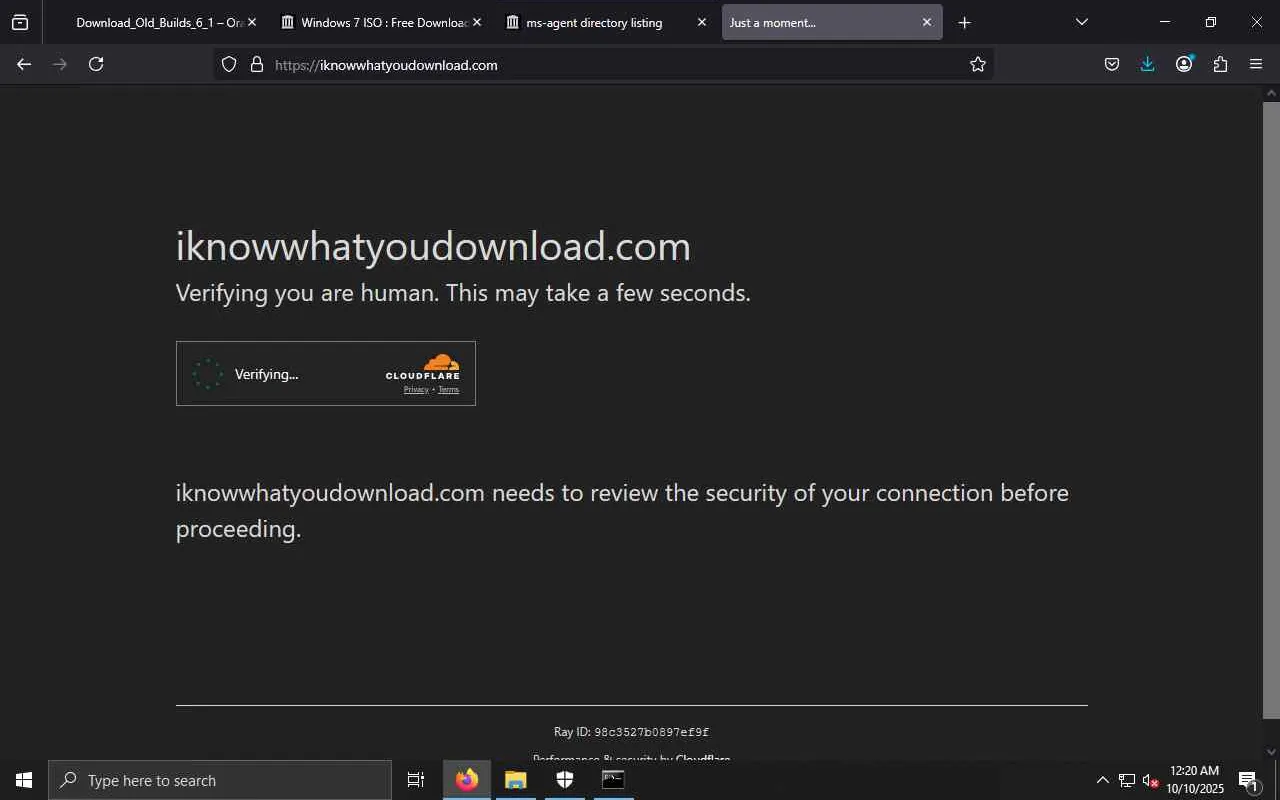Open Firefox from the taskbar
The image size is (1280, 800).
tap(467, 780)
